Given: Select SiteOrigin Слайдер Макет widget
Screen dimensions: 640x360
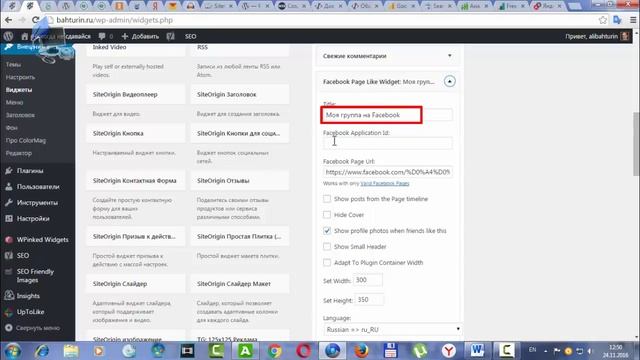Looking at the screenshot, I should [x=240, y=284].
